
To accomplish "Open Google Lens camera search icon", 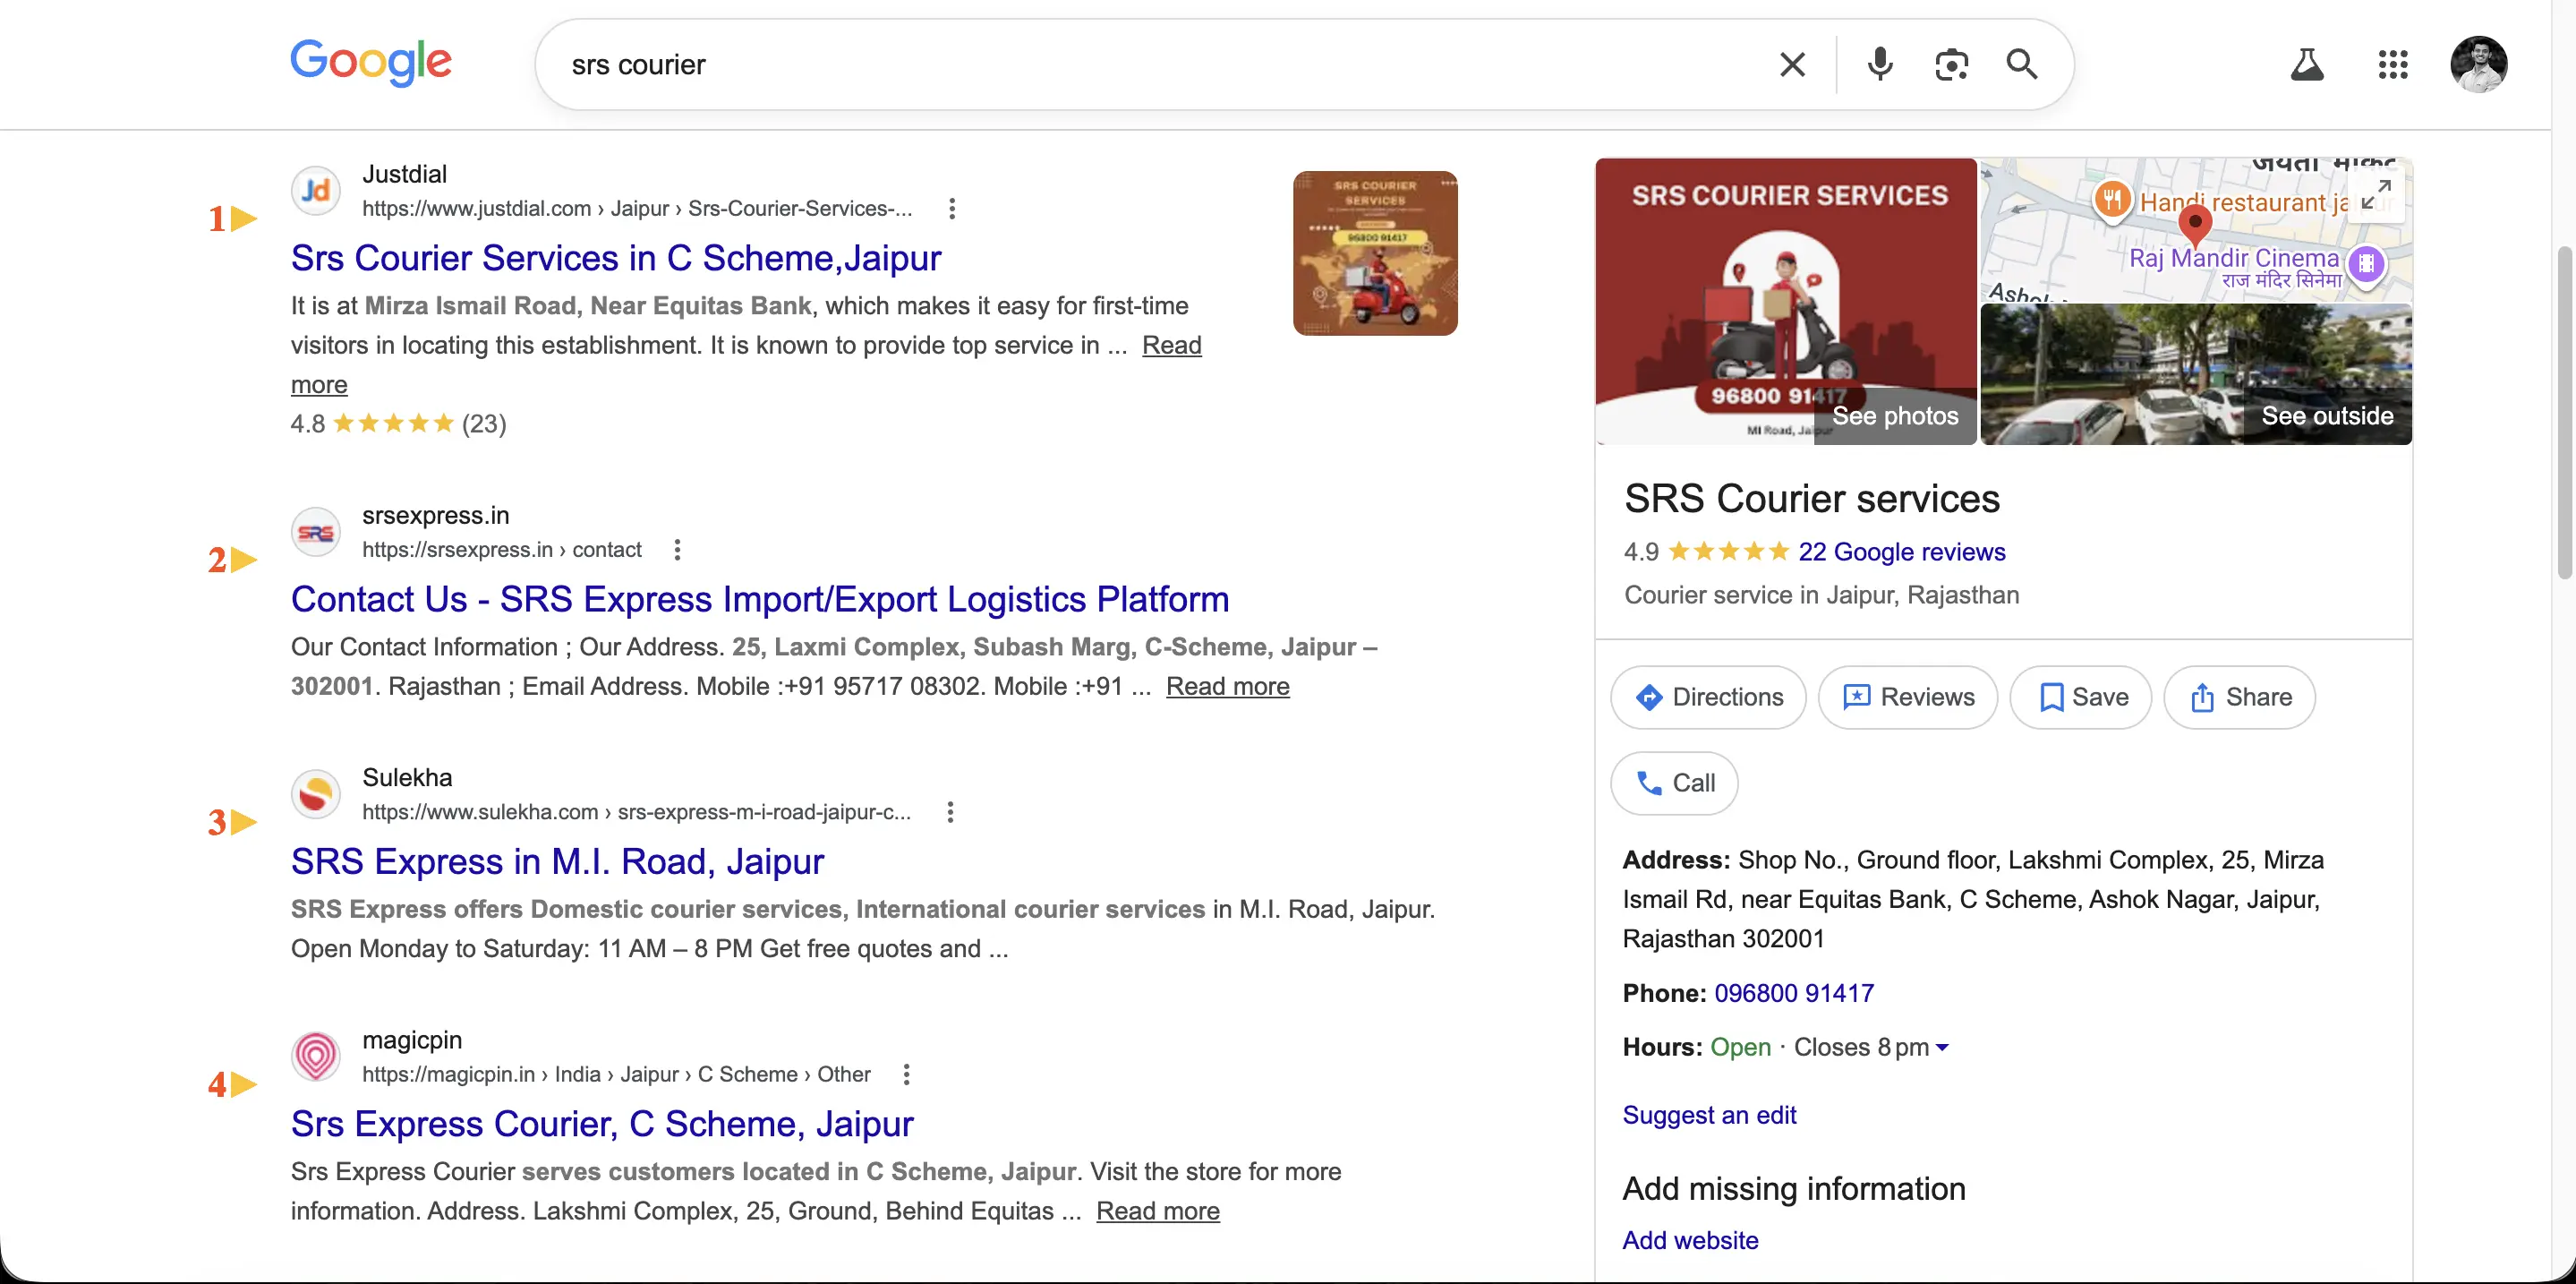I will pyautogui.click(x=1951, y=65).
